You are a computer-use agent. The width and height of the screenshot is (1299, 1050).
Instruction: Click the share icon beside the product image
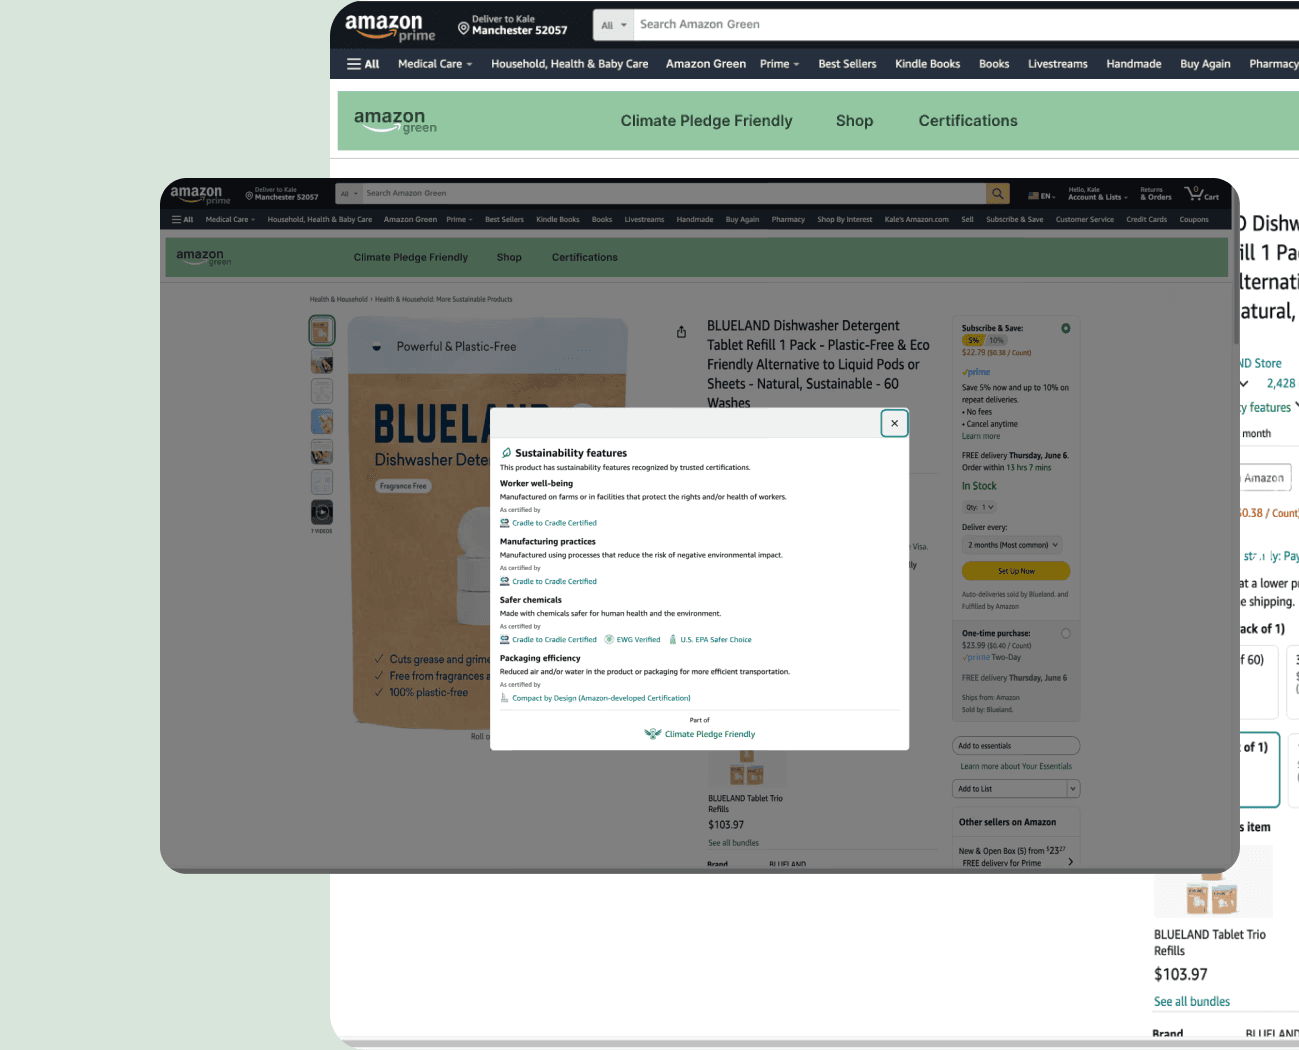click(x=681, y=332)
